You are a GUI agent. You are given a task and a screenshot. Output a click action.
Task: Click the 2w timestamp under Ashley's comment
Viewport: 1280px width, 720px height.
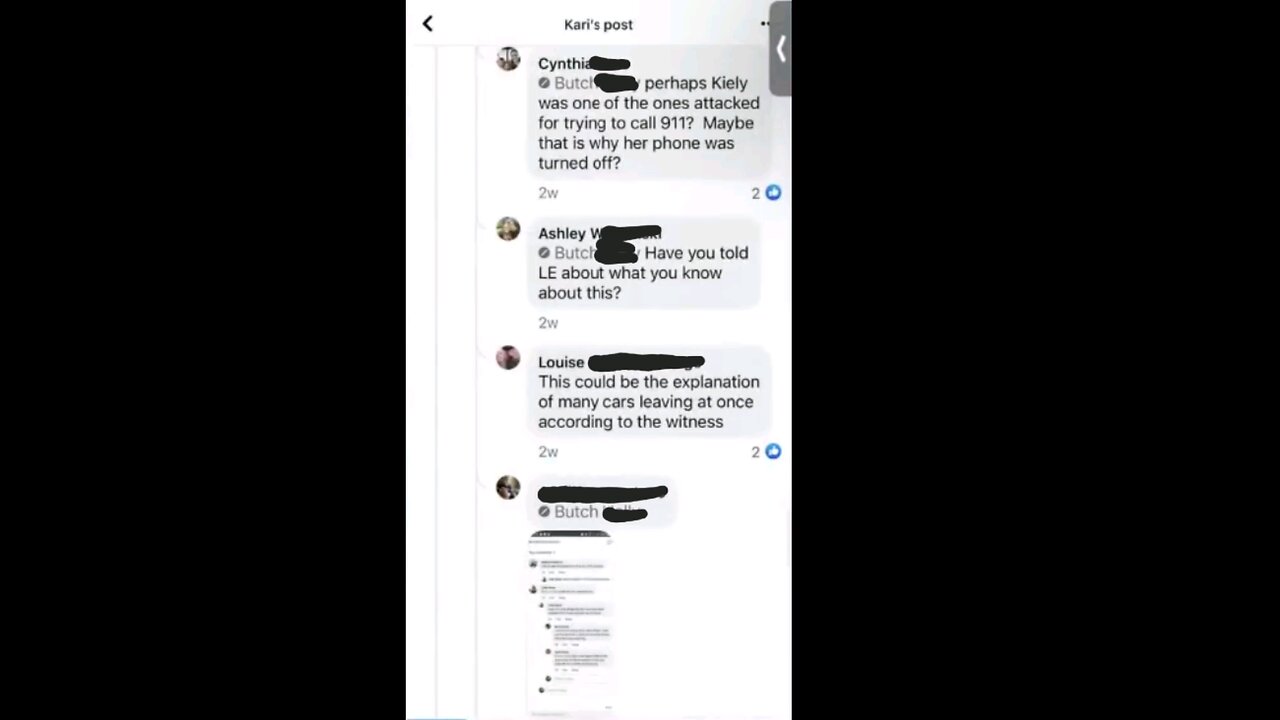click(x=548, y=323)
